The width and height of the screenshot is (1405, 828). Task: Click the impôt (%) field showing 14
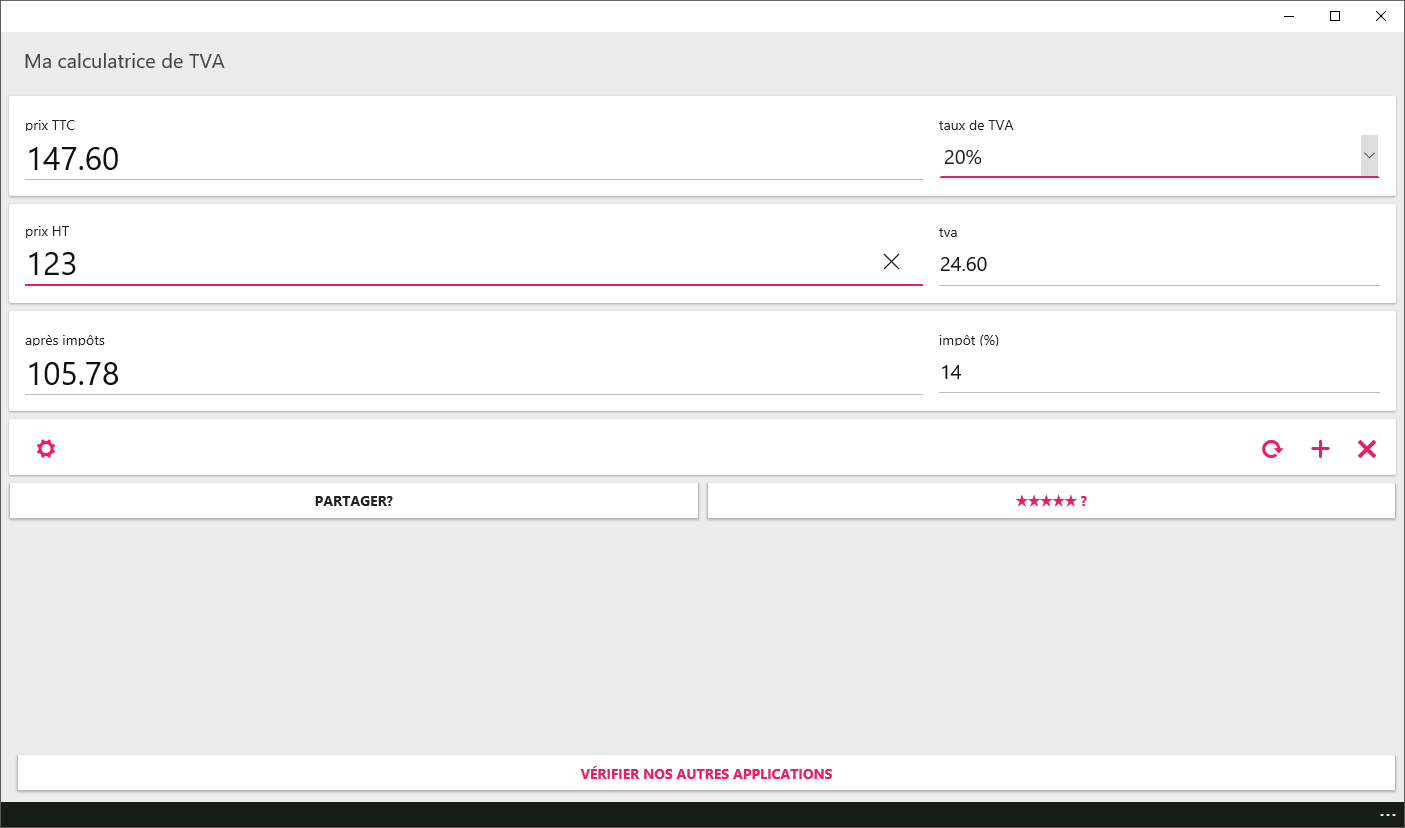click(1159, 373)
